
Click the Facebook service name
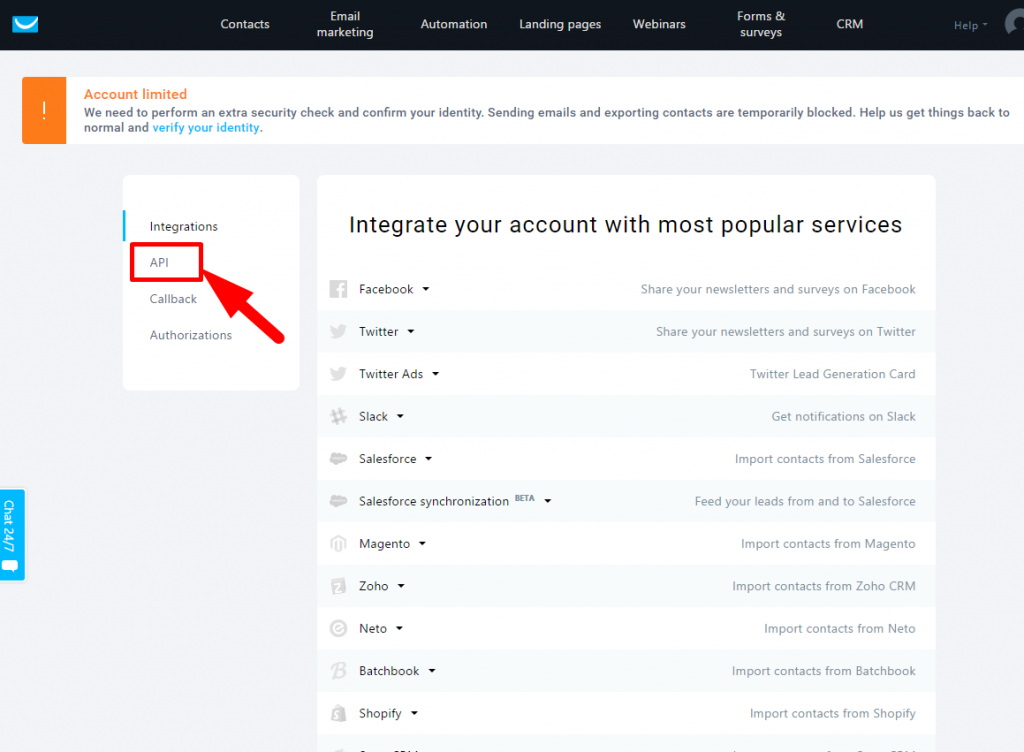tap(386, 289)
